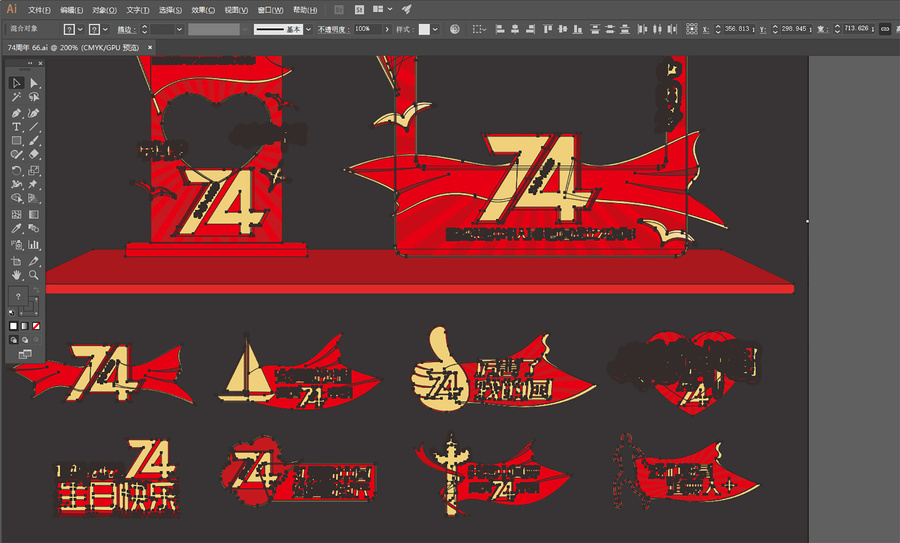Swap fill and stroke colors

point(36,290)
